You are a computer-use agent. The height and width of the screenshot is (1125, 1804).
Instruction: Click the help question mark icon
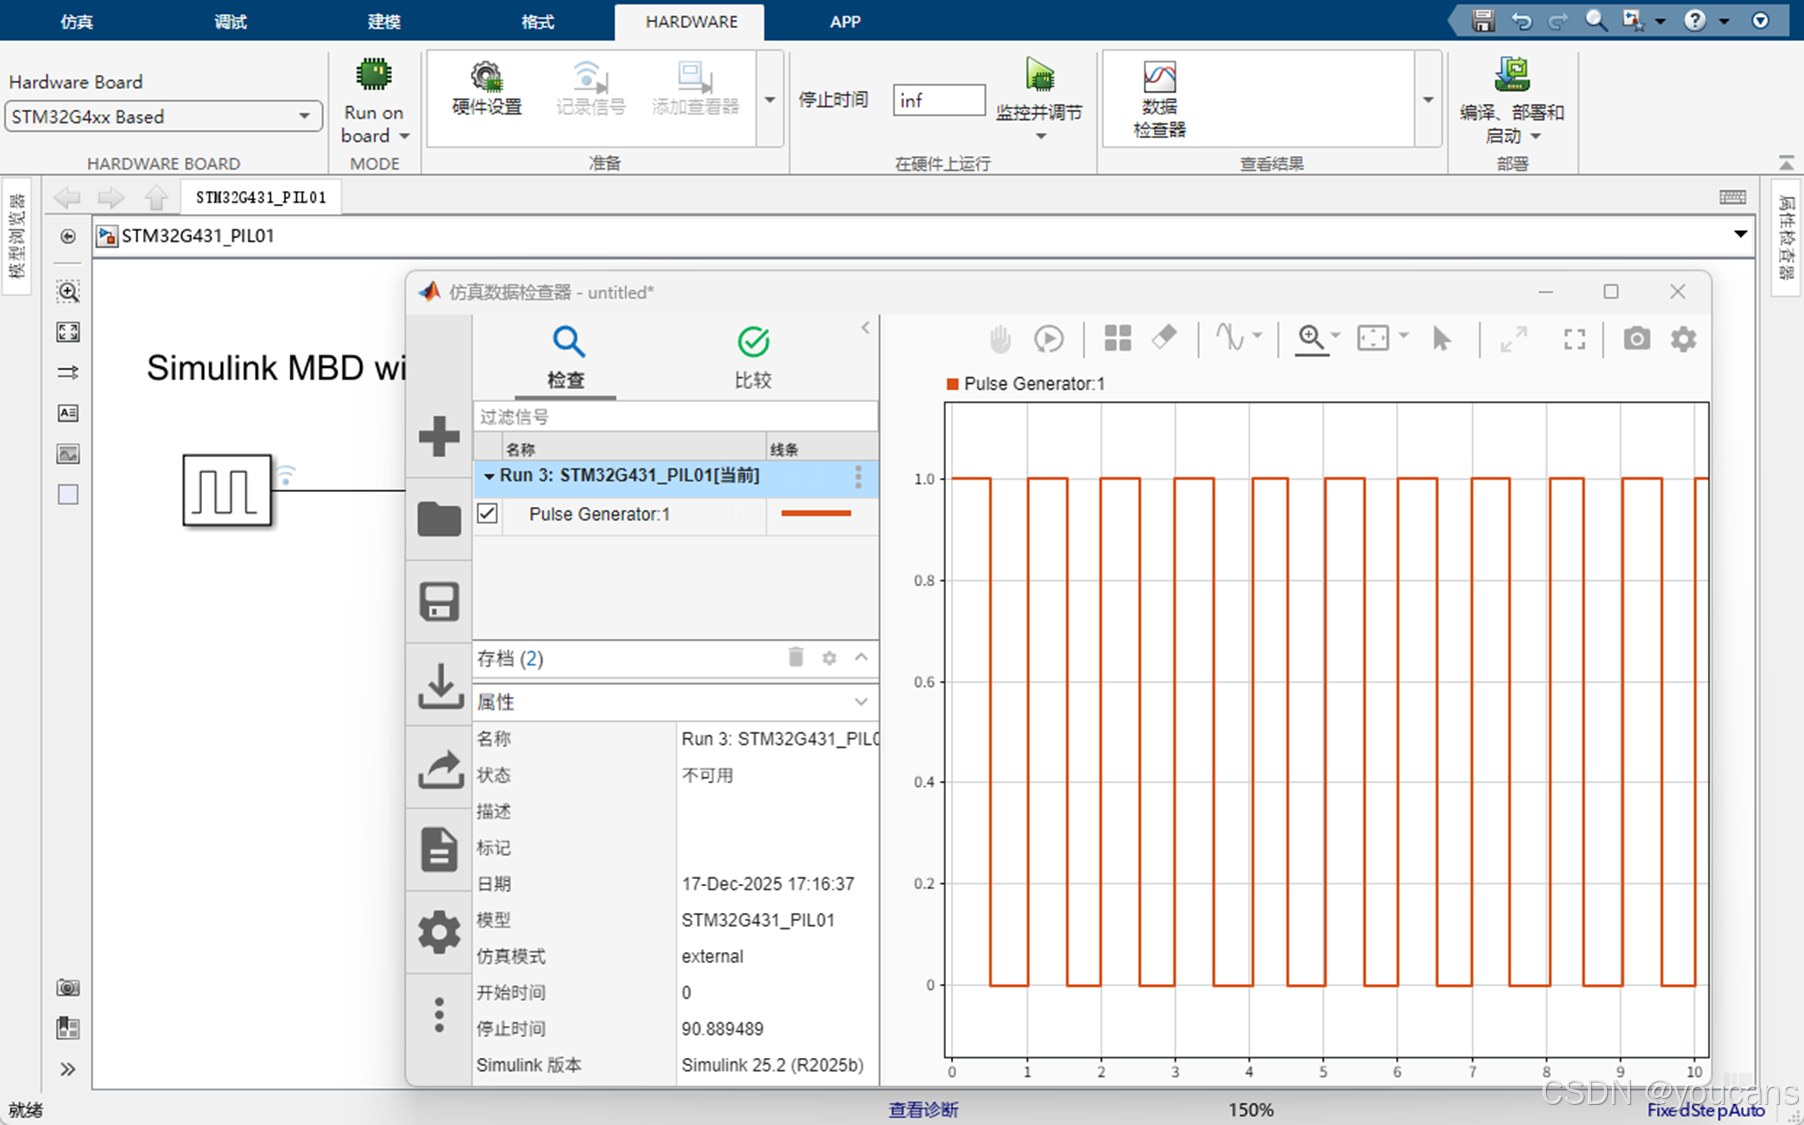(1694, 20)
